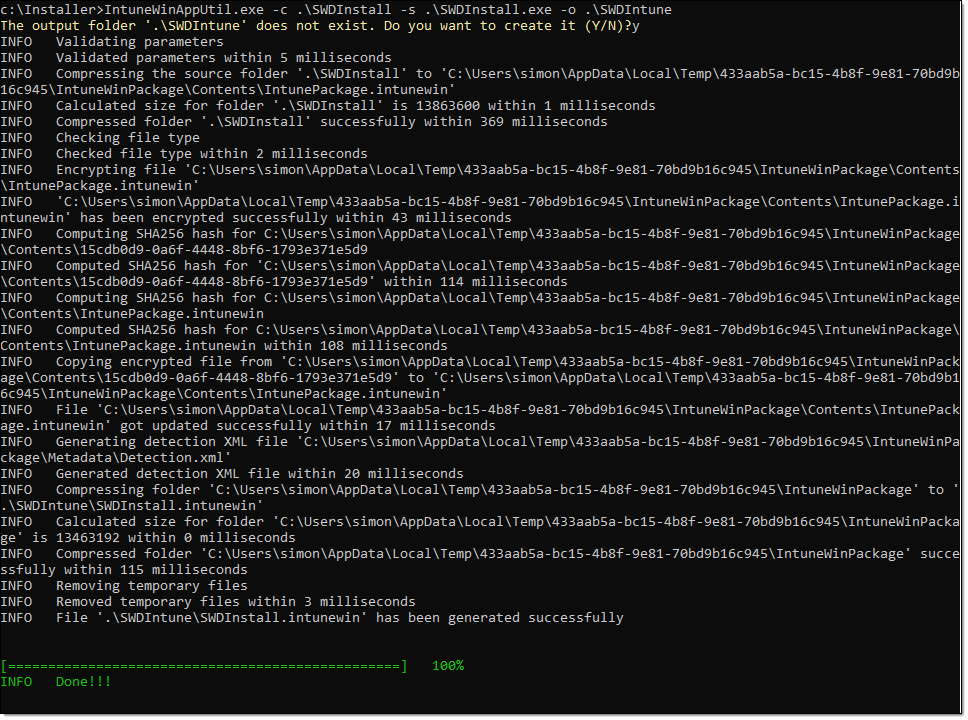Viewport: 968px width, 720px height.
Task: Click '.\SWDIntune\SWDInstall.intunewin' destination line
Action: 131,506
